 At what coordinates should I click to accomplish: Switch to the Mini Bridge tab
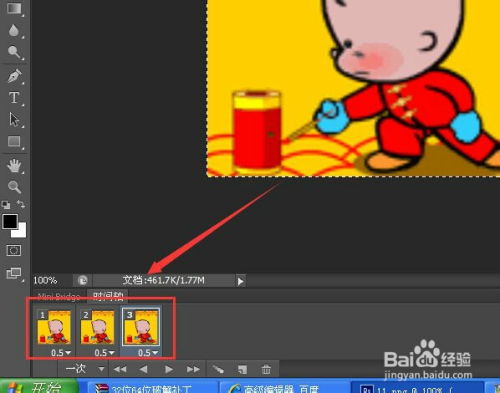(x=59, y=297)
